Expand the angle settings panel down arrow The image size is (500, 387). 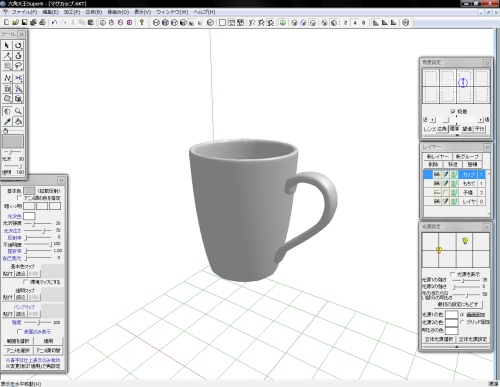point(457,135)
